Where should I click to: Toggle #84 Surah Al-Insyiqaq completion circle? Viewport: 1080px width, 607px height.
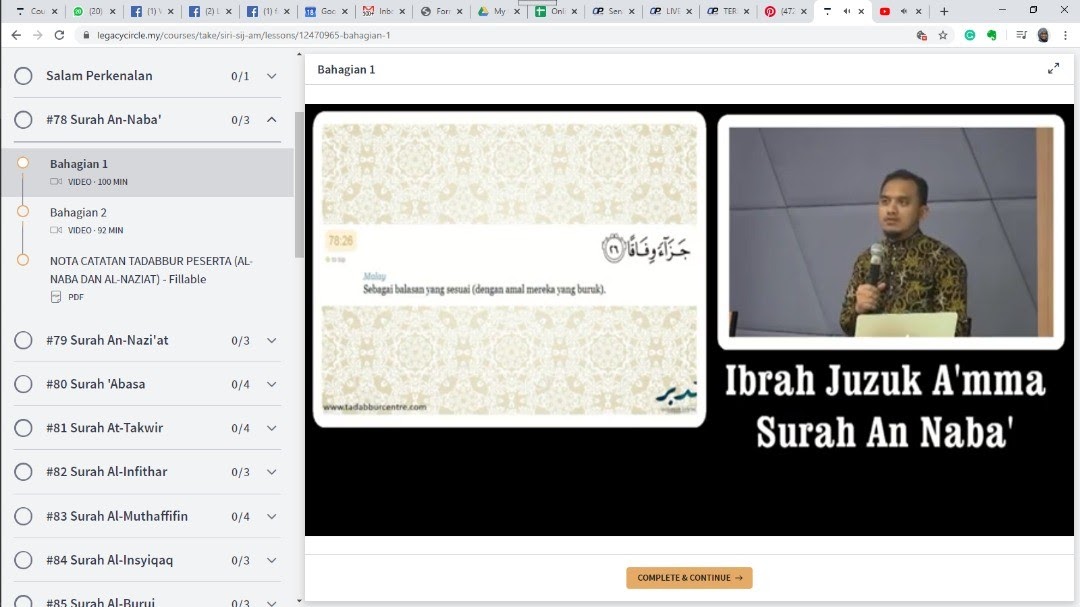point(23,560)
